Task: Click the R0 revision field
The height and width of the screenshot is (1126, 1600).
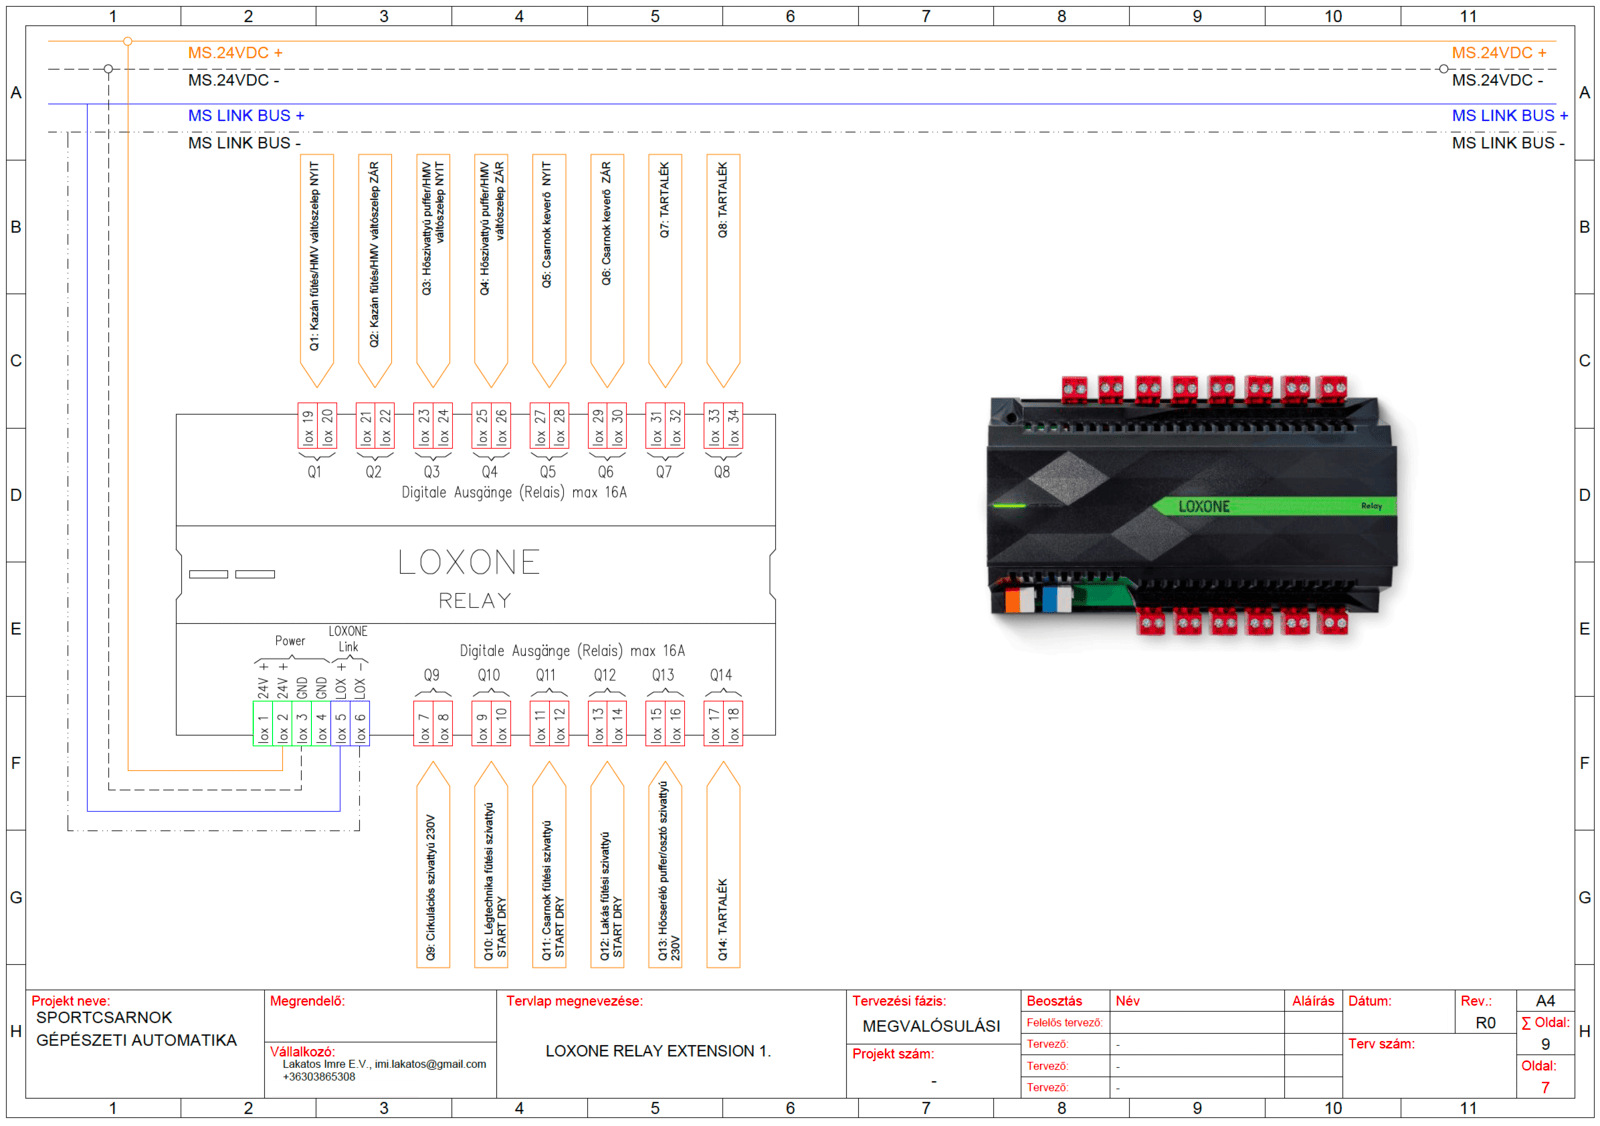Action: point(1485,1023)
